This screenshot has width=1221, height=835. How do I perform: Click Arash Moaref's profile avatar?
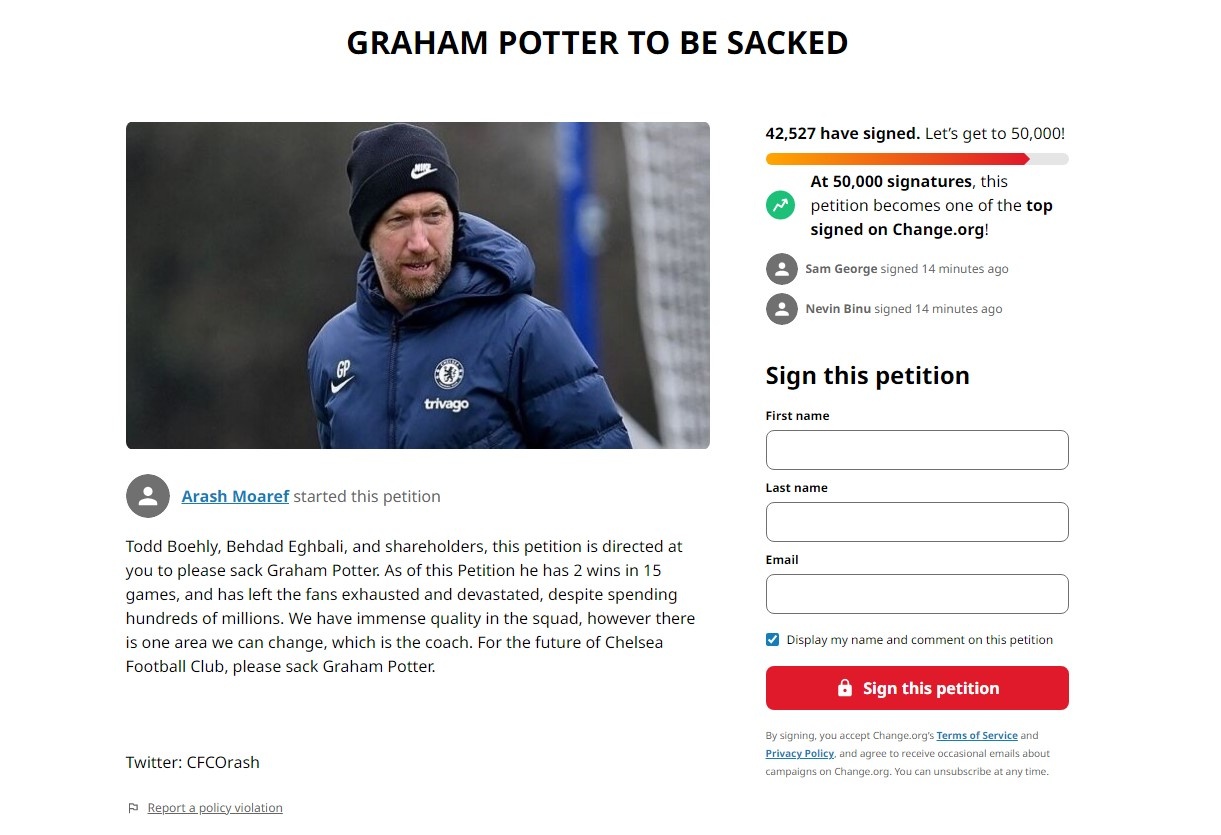pos(148,496)
